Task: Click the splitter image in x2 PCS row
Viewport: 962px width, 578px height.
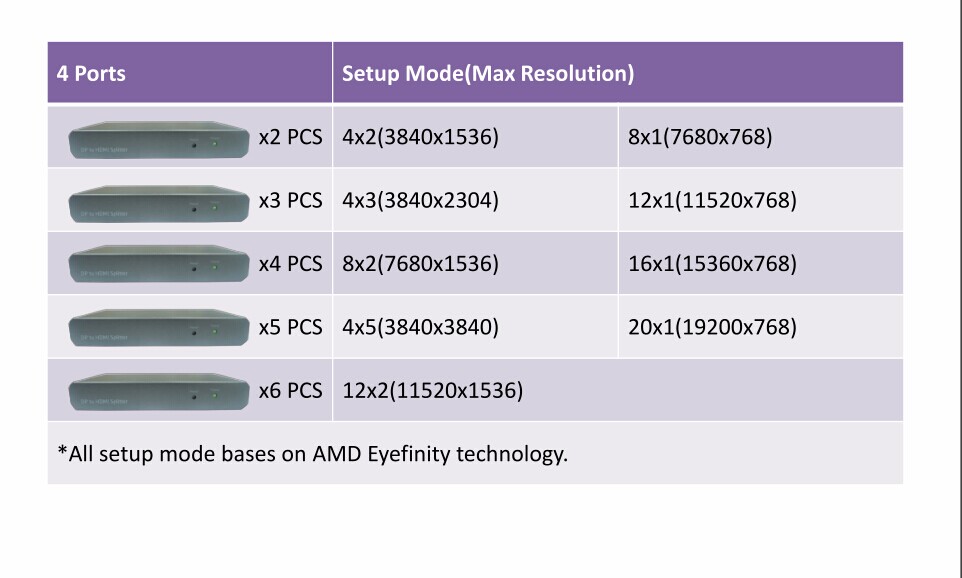Action: [x=159, y=140]
